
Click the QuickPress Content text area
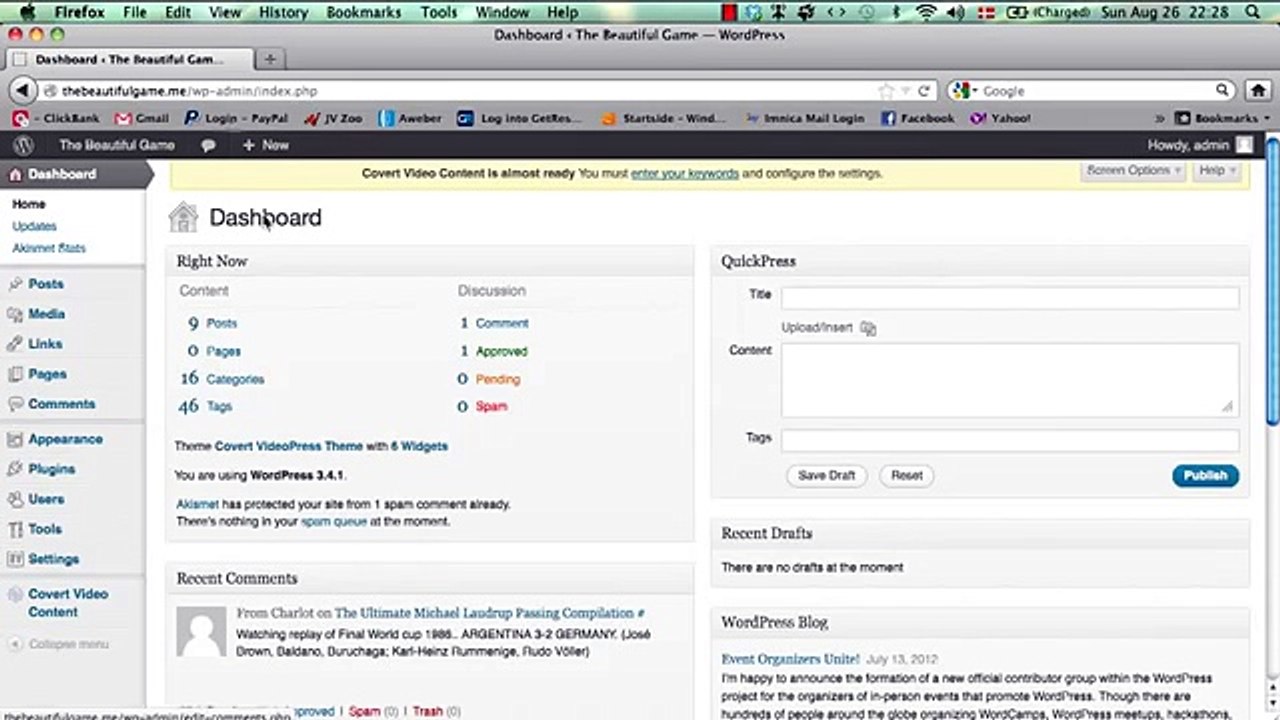click(1010, 380)
